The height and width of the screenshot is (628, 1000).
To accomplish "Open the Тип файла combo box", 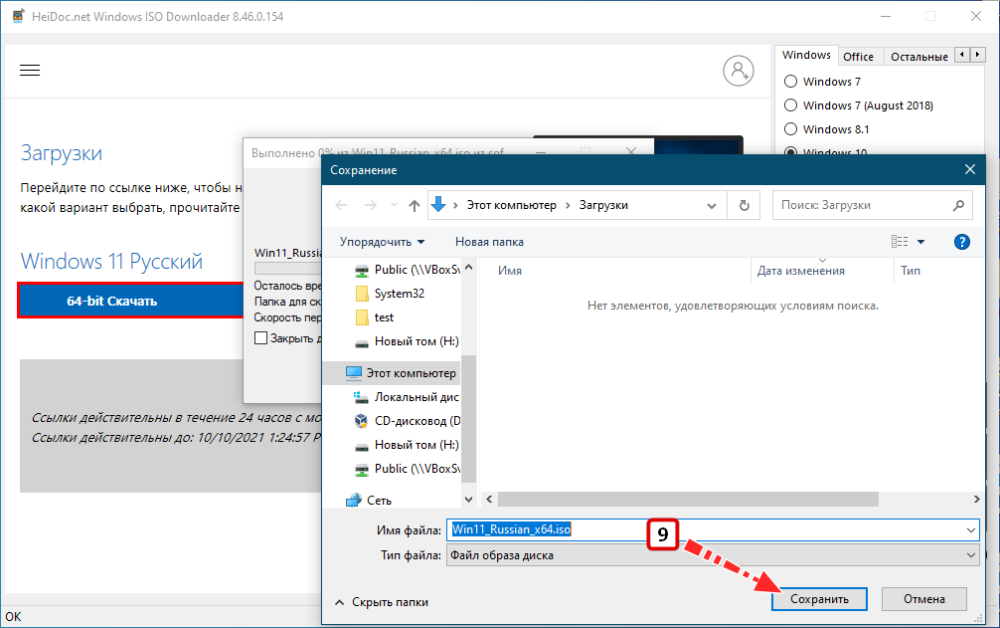I will click(x=712, y=555).
